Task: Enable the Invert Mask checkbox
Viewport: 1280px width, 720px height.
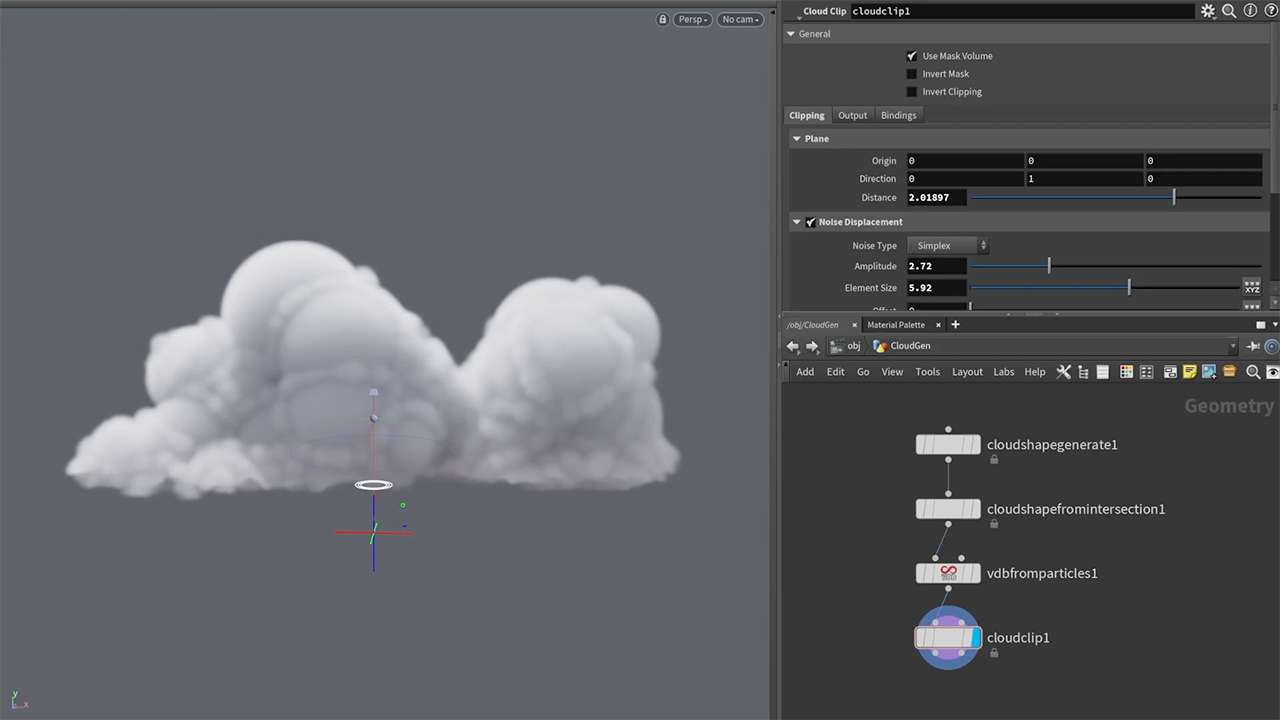Action: [912, 74]
